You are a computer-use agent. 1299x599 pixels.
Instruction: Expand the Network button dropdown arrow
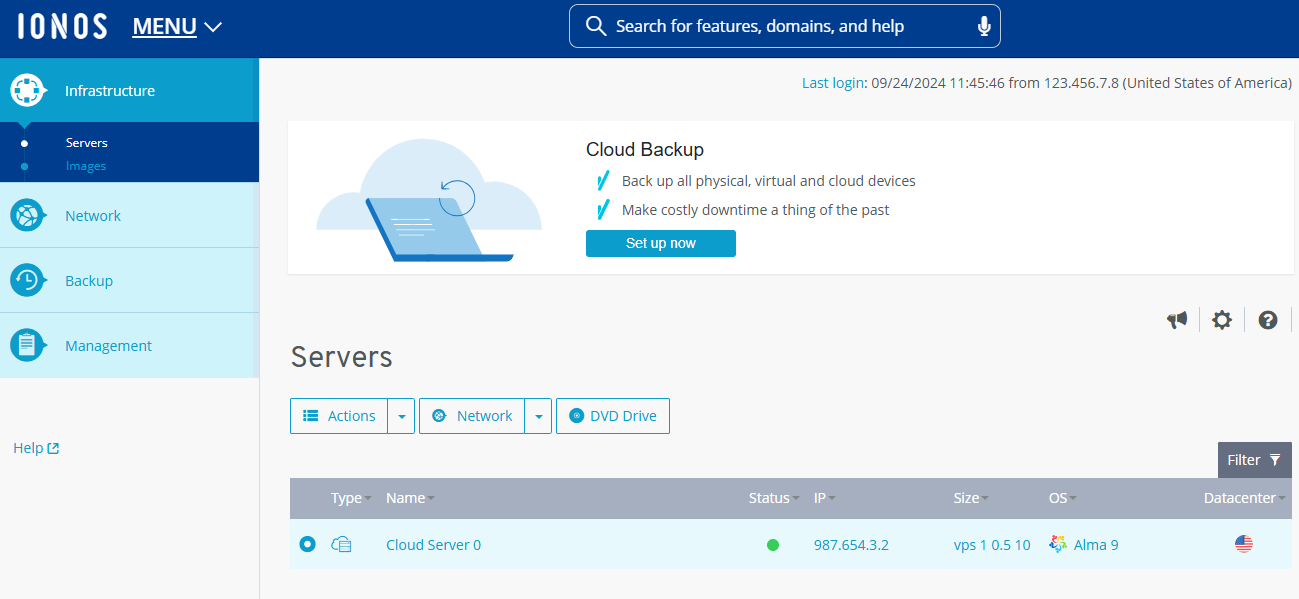tap(538, 416)
